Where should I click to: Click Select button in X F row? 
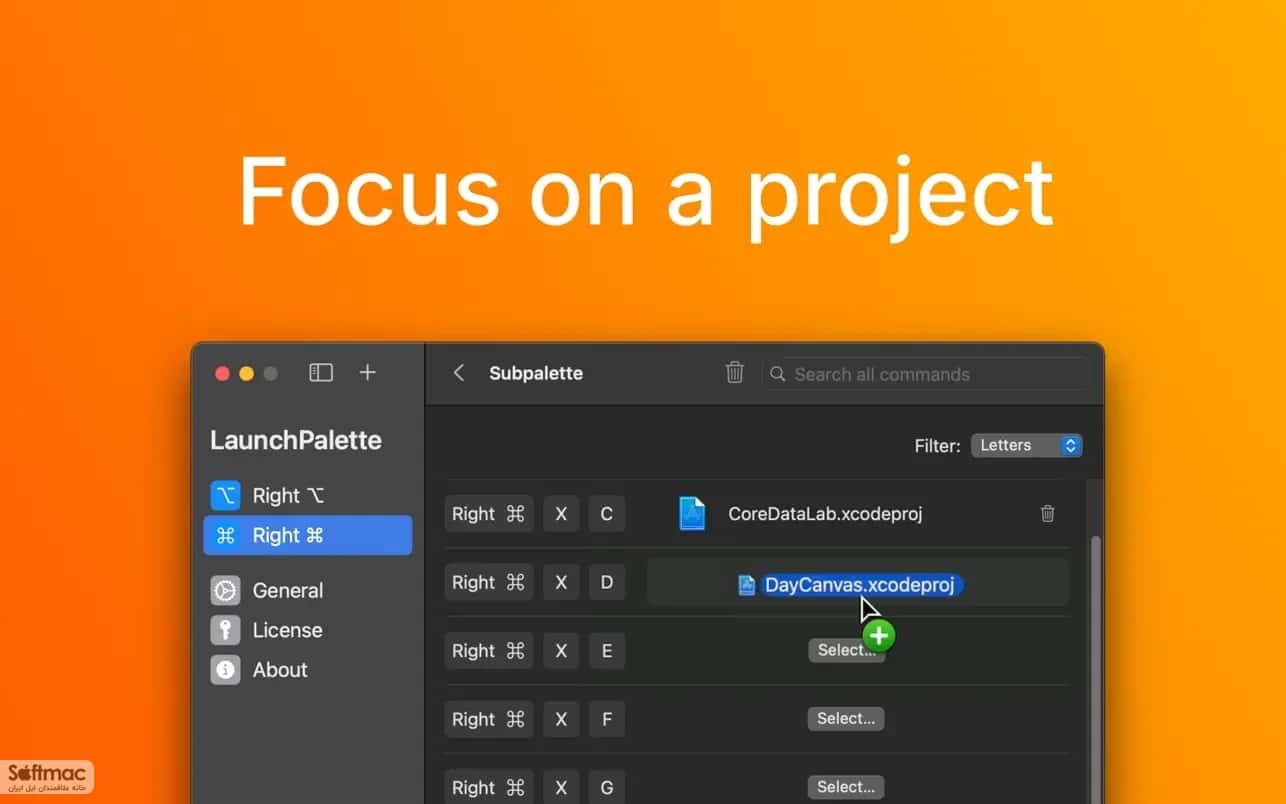(x=846, y=718)
